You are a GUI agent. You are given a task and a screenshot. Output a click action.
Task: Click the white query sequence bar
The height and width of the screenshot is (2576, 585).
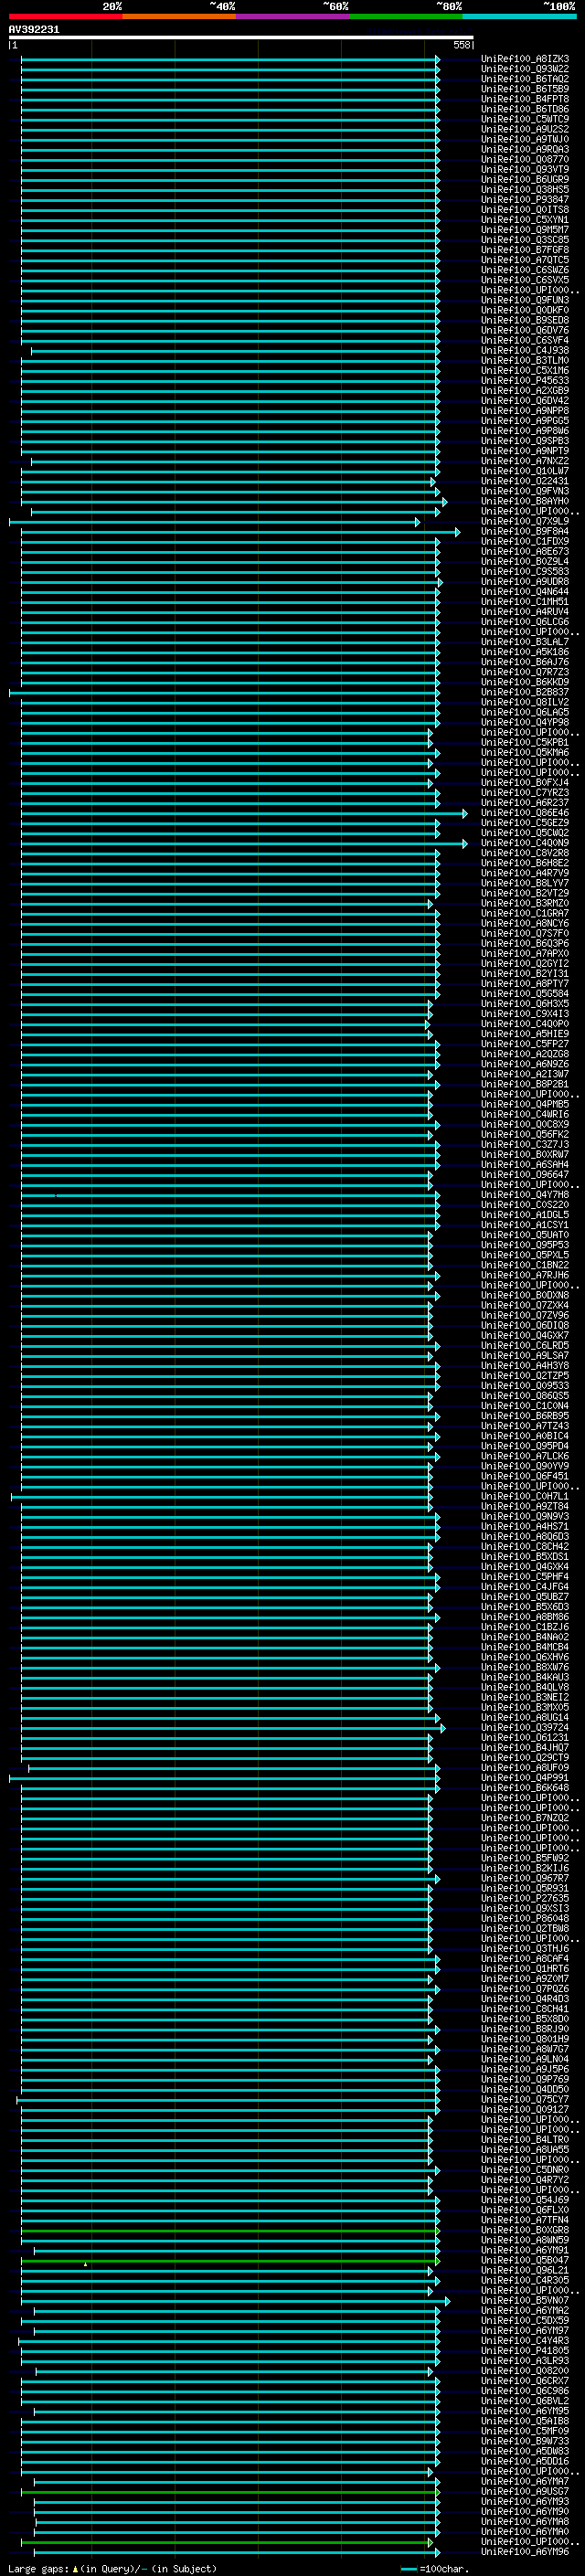241,38
